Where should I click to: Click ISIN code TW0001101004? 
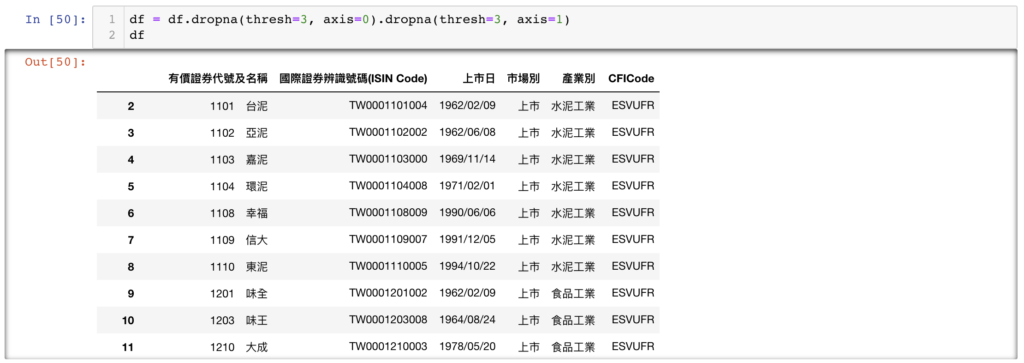388,106
